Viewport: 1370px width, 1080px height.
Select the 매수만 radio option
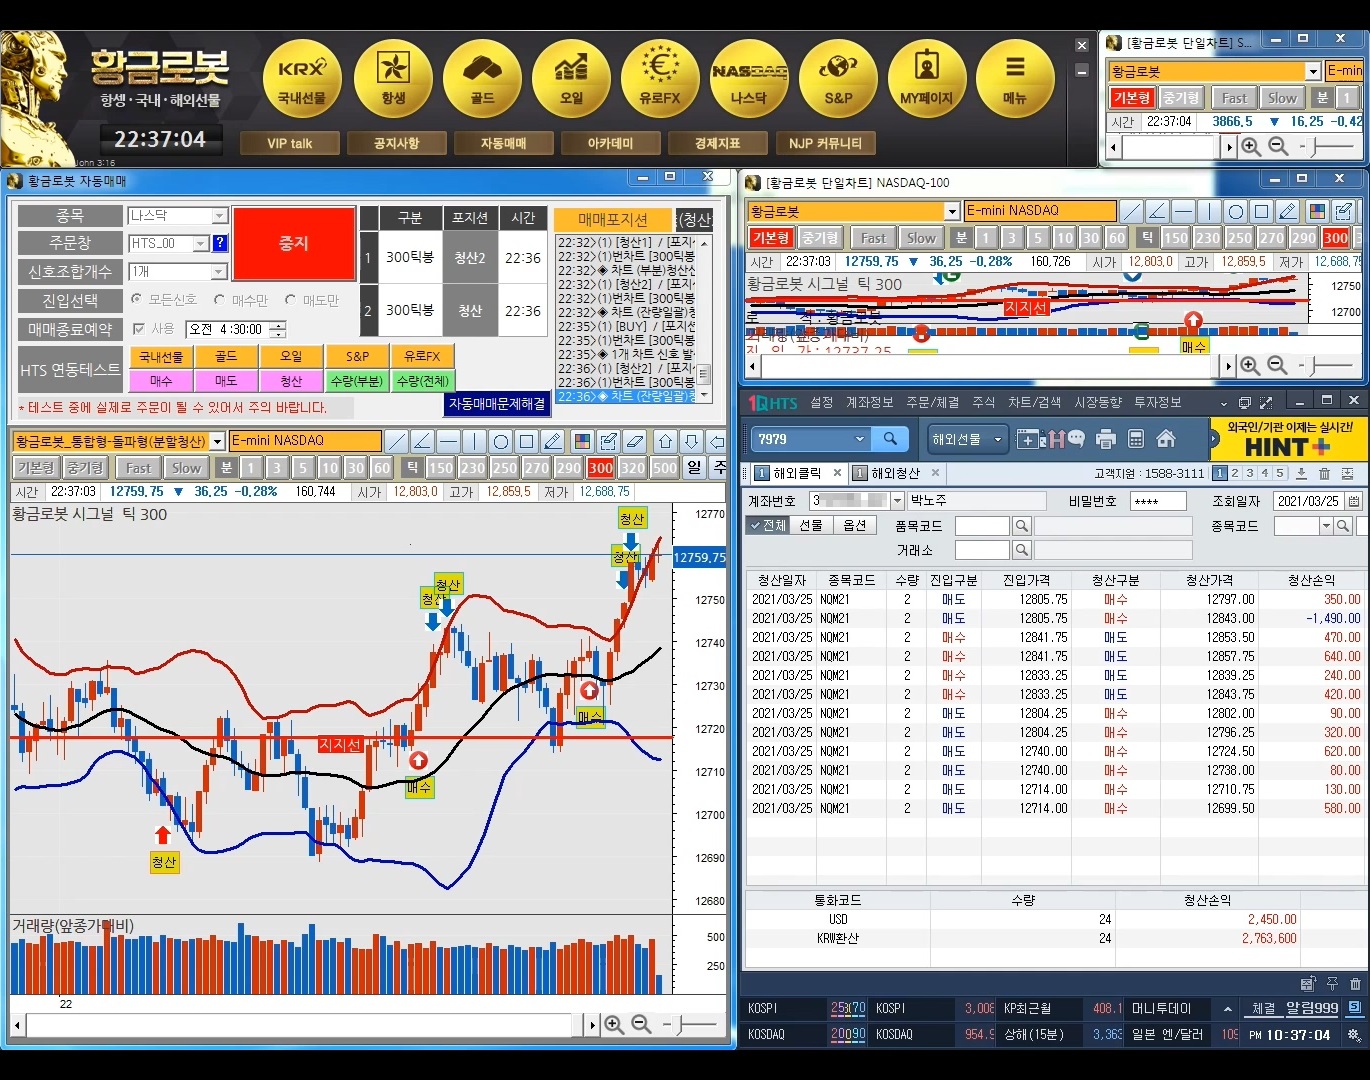(219, 299)
